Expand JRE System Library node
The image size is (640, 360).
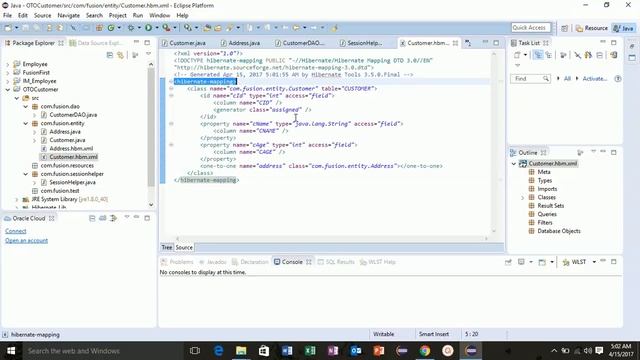pos(17,199)
